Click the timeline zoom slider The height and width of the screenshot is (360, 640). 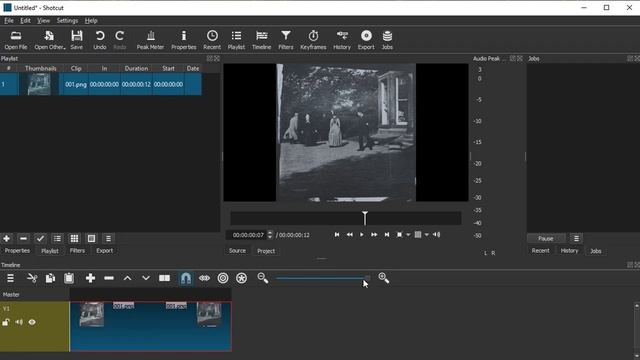coord(323,278)
